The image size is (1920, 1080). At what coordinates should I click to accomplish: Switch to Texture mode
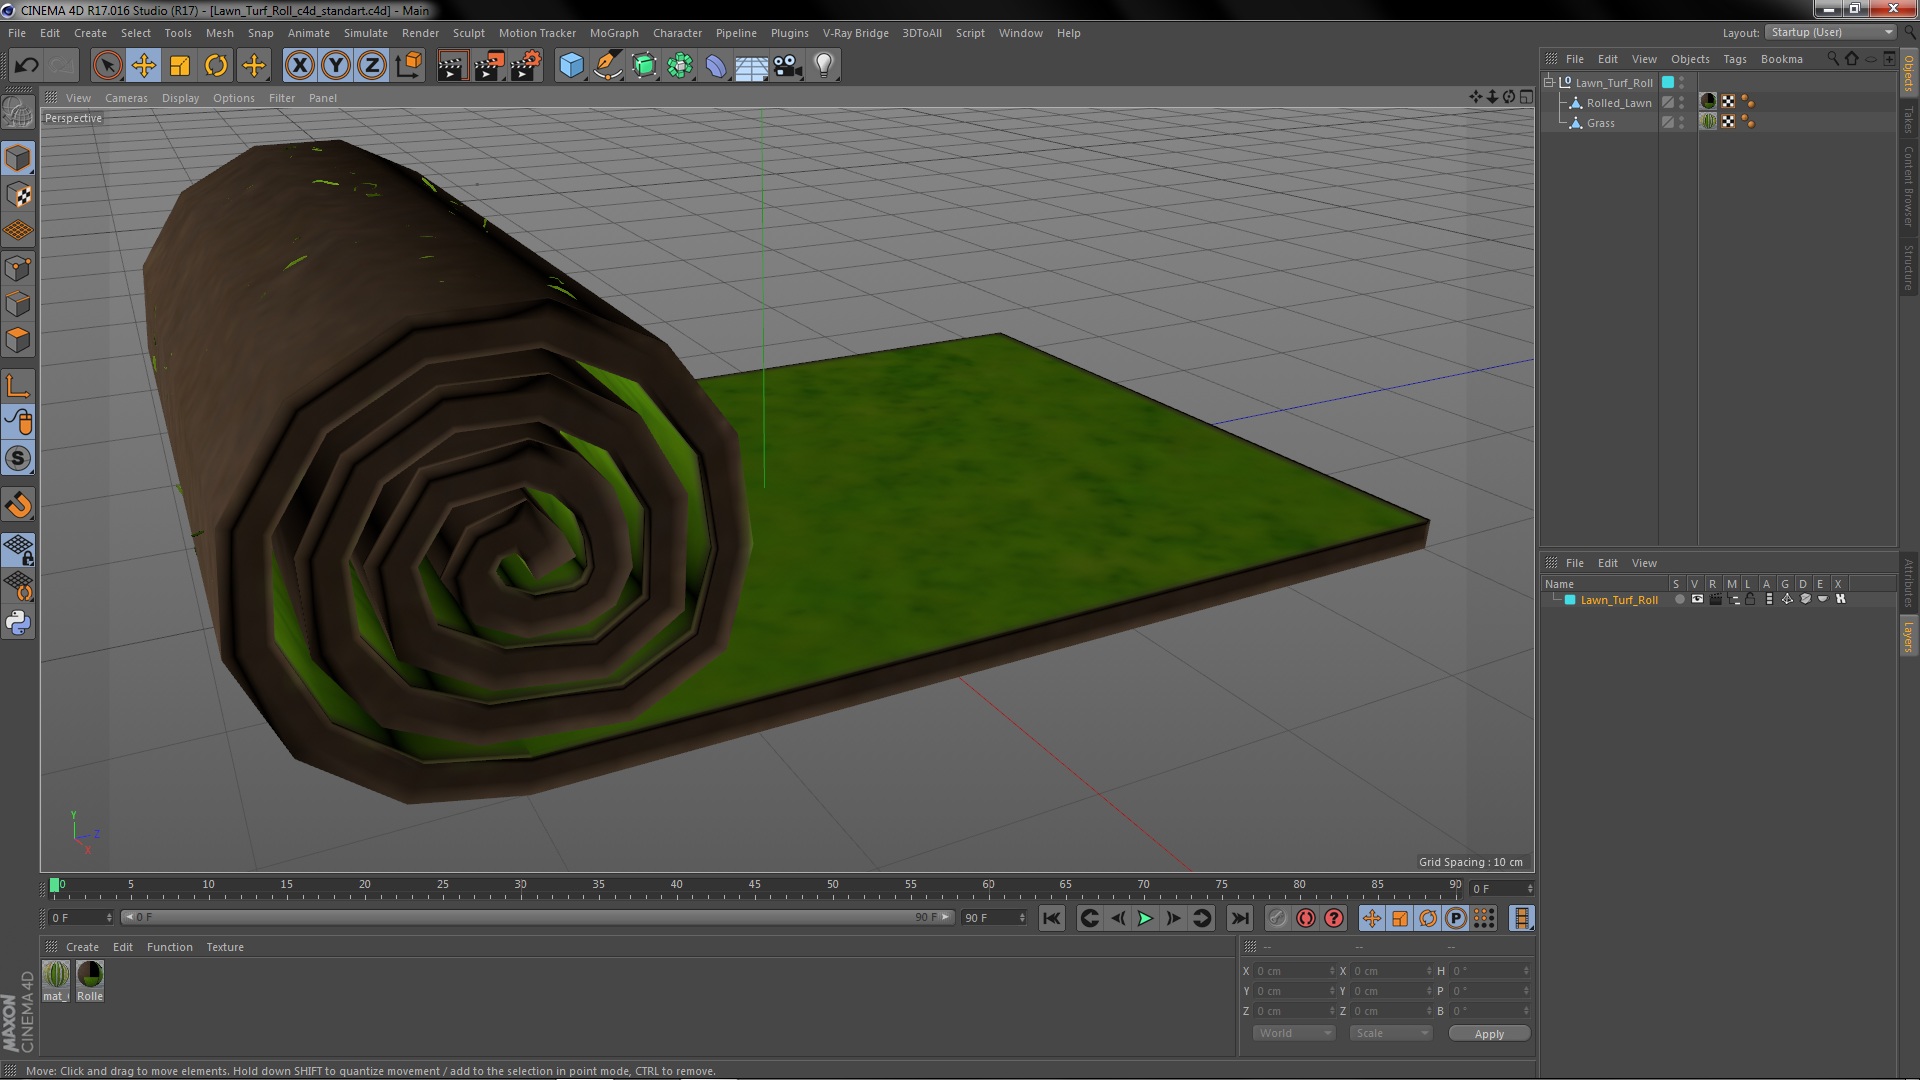(18, 195)
